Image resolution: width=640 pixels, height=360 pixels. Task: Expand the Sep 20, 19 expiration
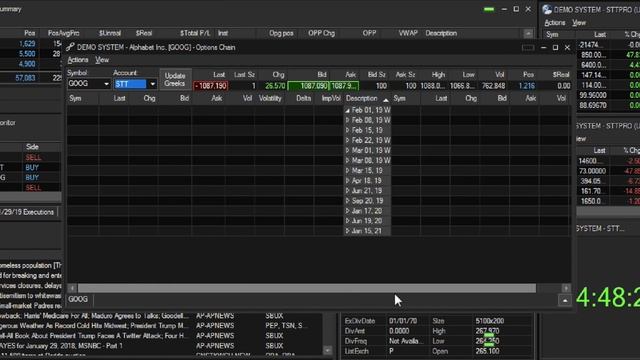pos(347,201)
